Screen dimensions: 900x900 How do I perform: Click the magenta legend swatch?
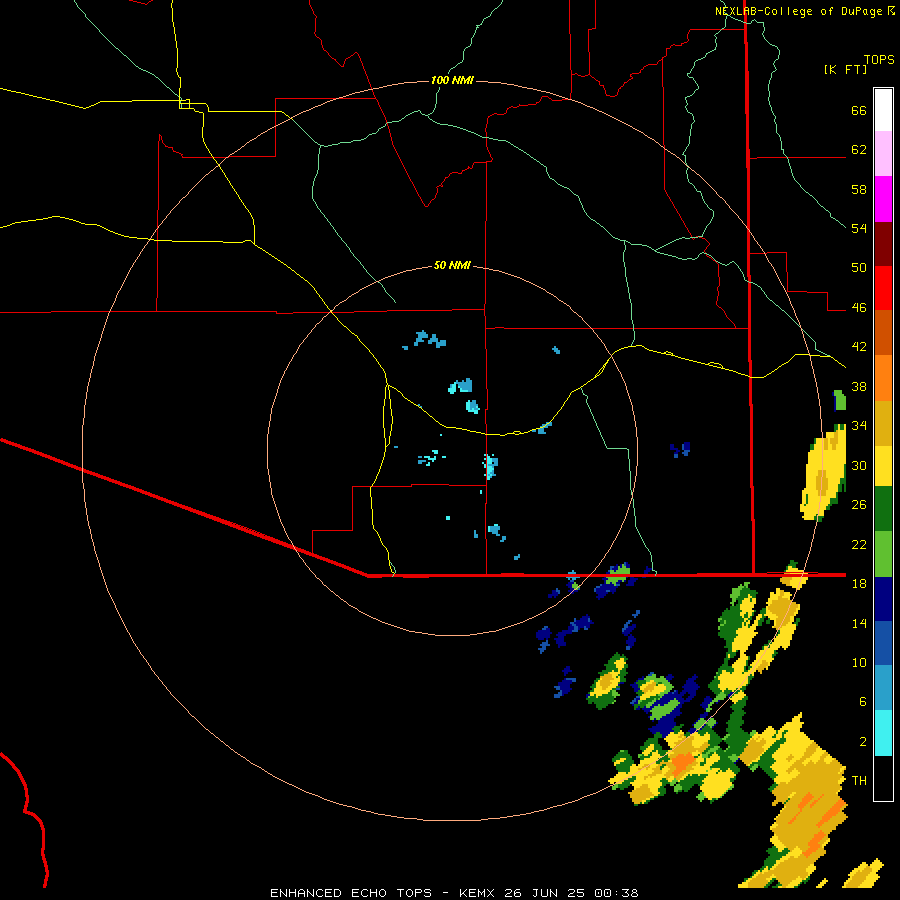coord(883,199)
